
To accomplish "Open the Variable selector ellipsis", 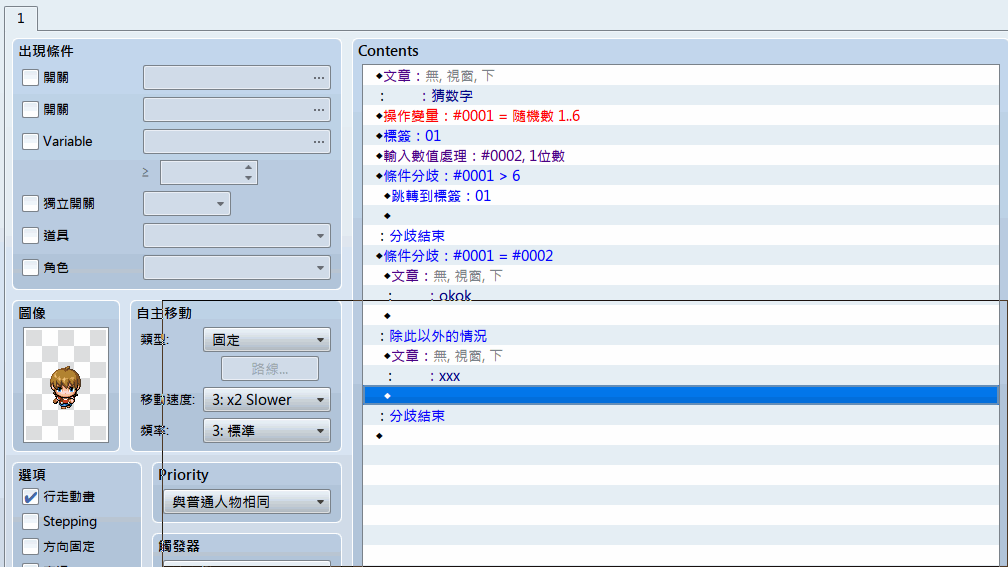I will click(x=319, y=141).
